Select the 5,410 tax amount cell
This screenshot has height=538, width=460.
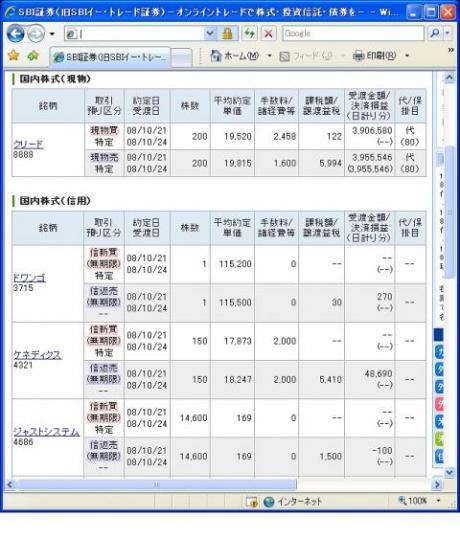(321, 379)
